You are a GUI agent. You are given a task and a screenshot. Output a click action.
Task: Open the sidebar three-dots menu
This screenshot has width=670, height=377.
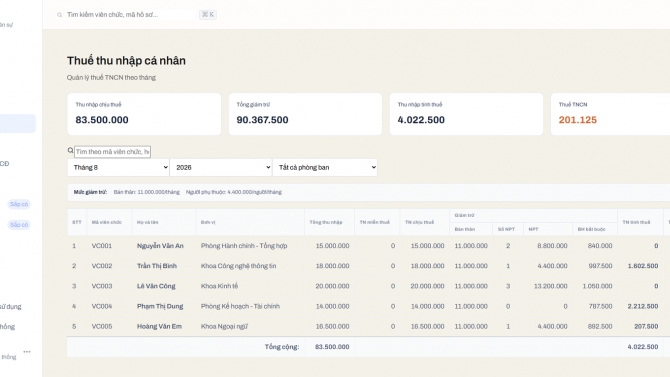(27, 352)
